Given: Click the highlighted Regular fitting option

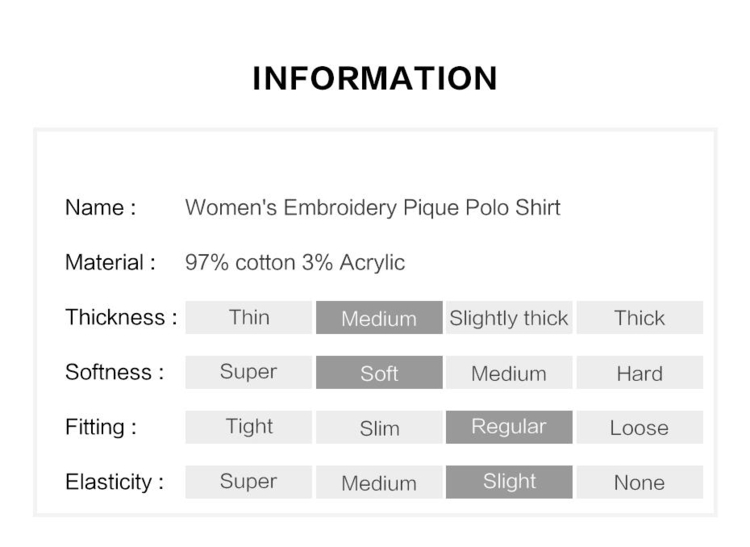Looking at the screenshot, I should pyautogui.click(x=509, y=427).
